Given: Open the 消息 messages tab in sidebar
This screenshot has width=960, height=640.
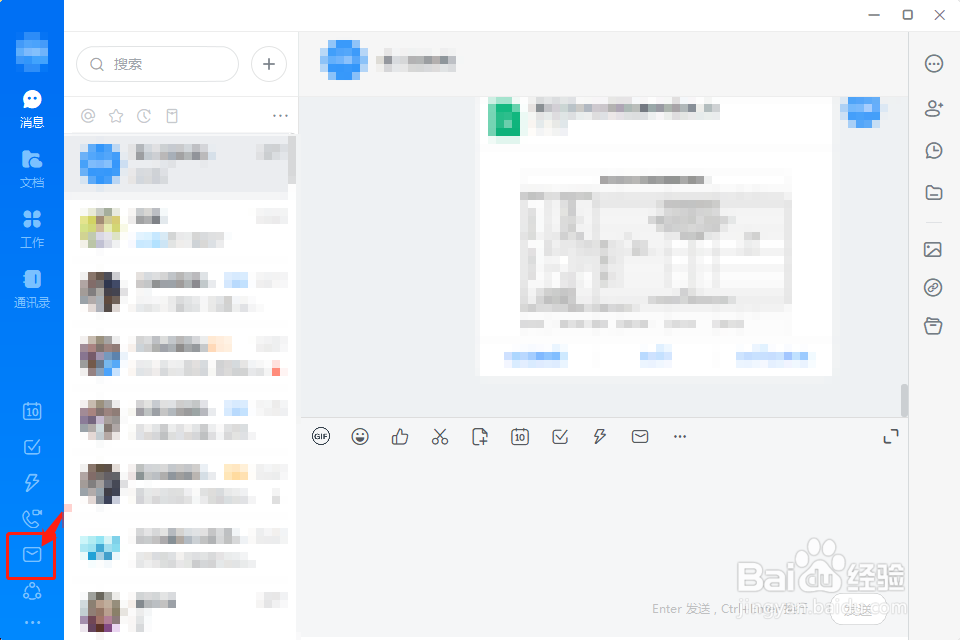Looking at the screenshot, I should [32, 109].
